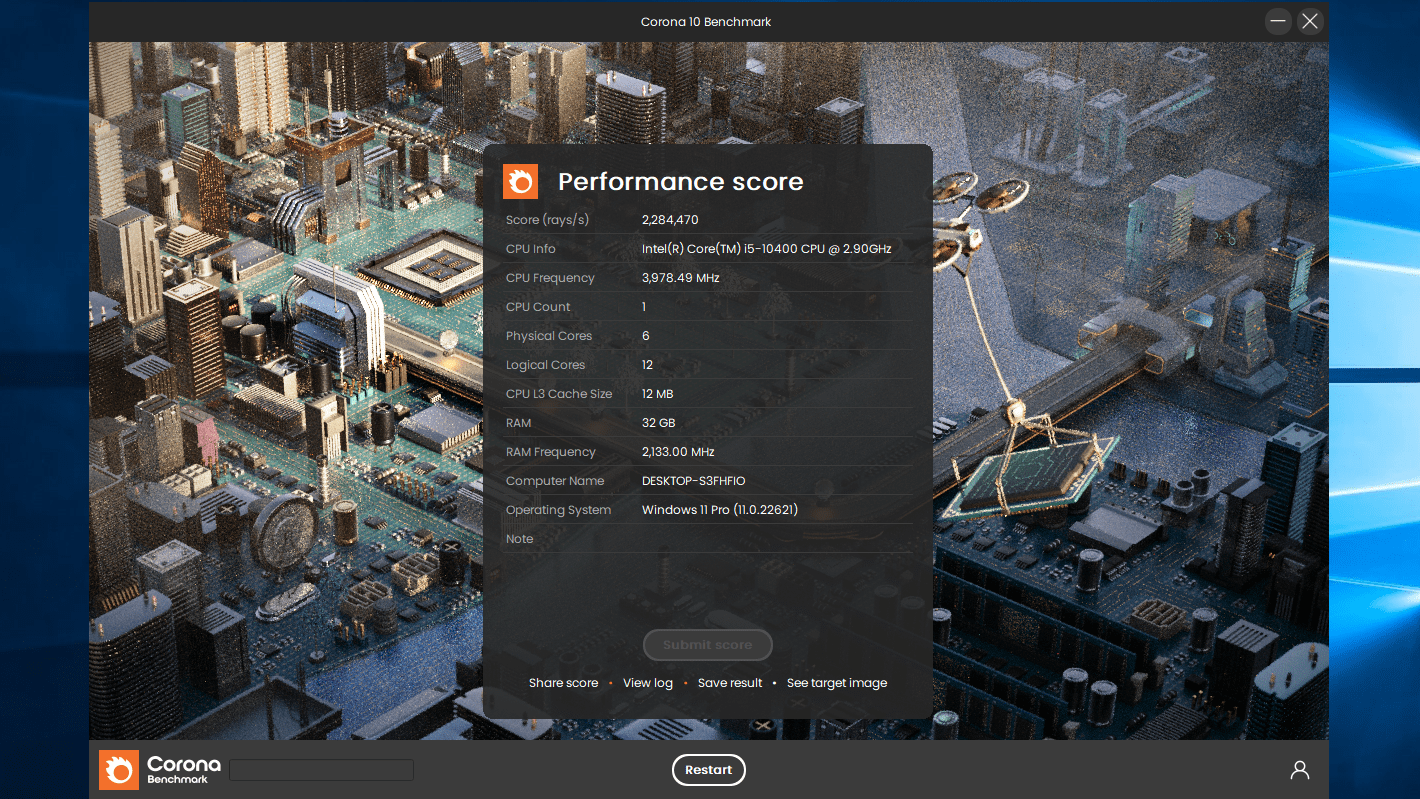
Task: Click the Computer Name label
Action: pyautogui.click(x=555, y=481)
